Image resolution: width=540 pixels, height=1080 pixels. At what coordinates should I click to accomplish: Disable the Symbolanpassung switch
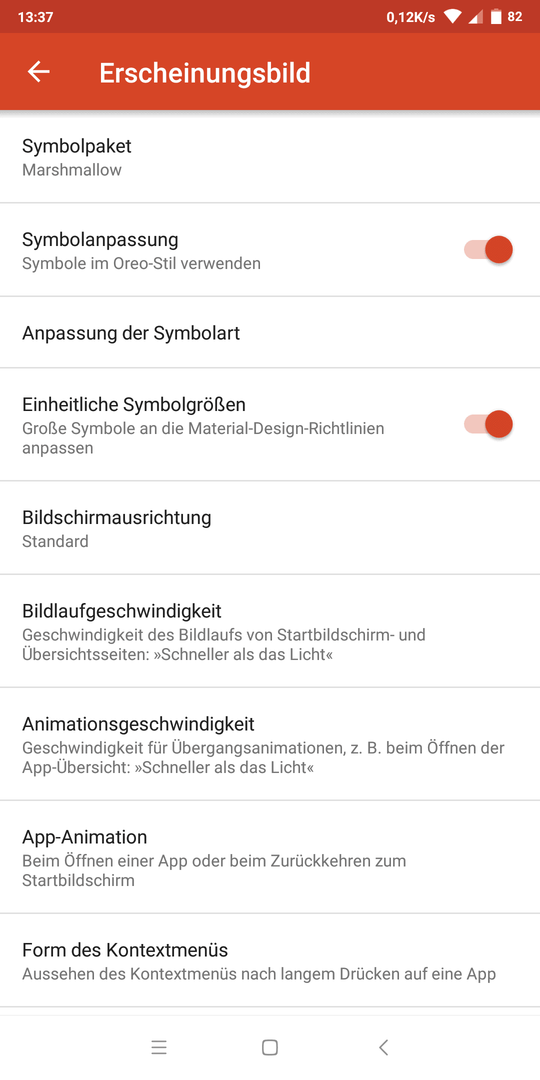point(489,249)
